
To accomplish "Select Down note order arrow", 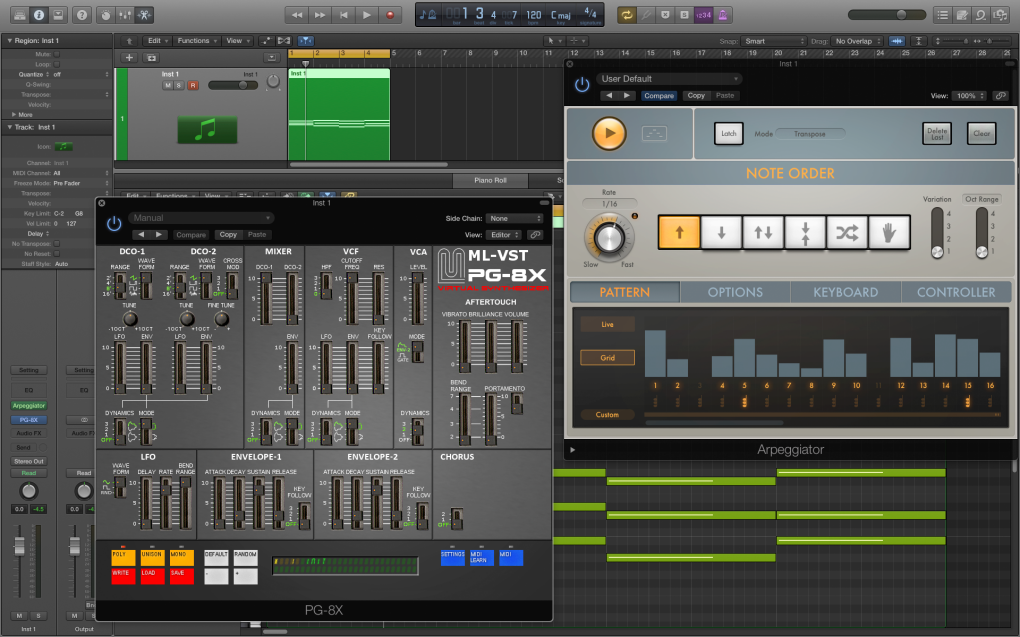I will 721,232.
